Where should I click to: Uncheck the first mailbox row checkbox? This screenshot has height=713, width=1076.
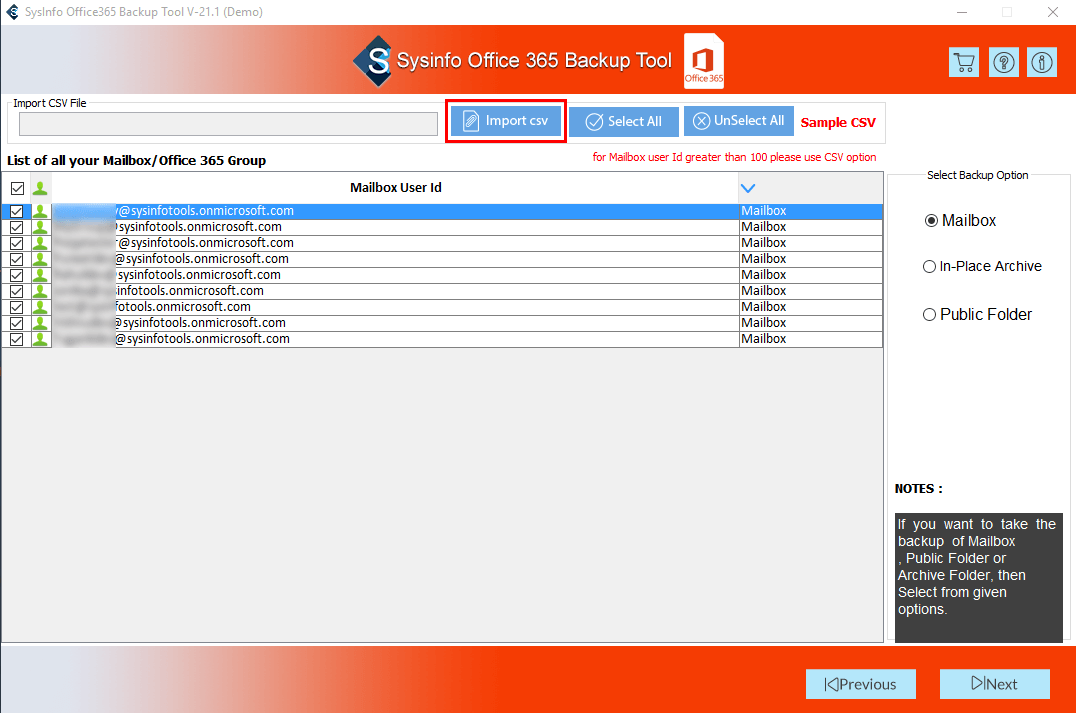17,211
